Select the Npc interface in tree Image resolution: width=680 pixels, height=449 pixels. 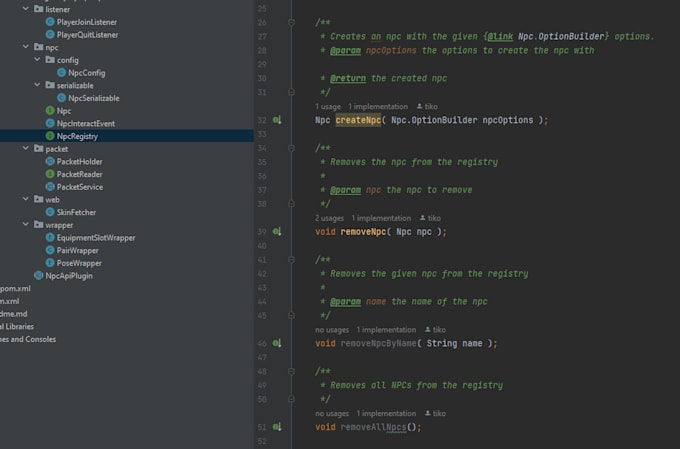pyautogui.click(x=64, y=111)
